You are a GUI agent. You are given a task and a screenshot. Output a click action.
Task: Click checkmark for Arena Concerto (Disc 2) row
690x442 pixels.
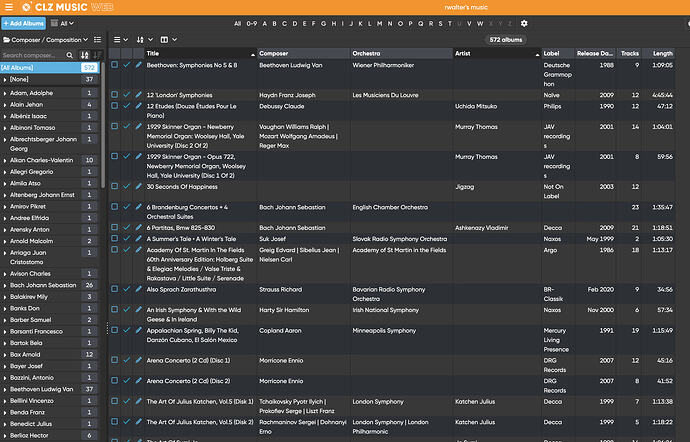tap(126, 380)
